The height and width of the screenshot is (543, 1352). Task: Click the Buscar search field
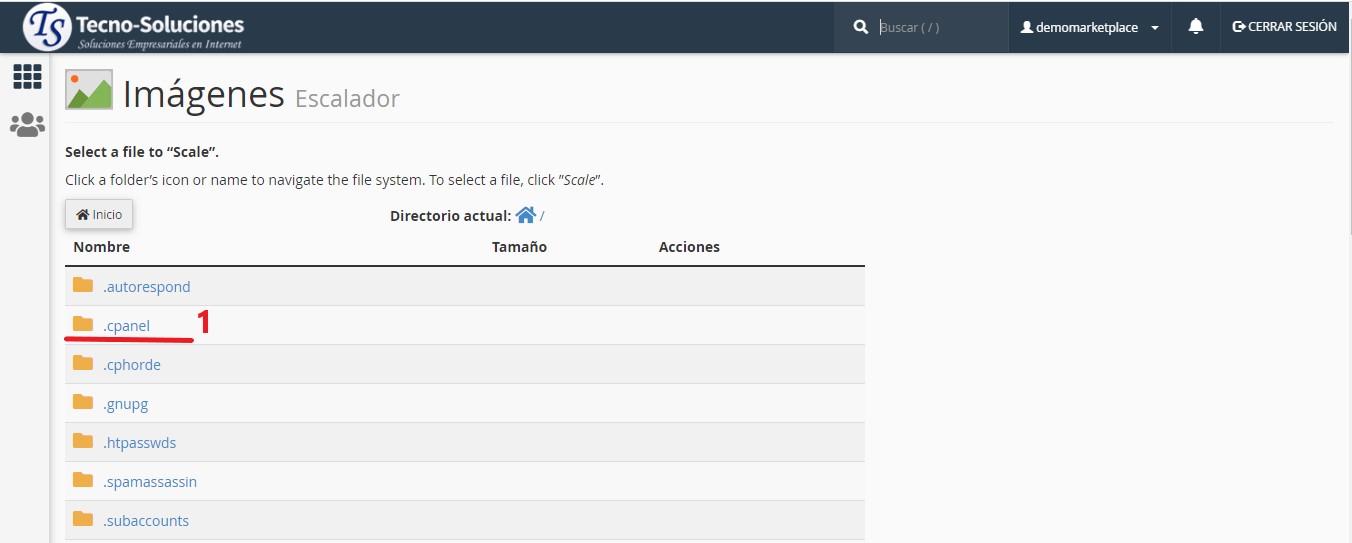pos(938,28)
